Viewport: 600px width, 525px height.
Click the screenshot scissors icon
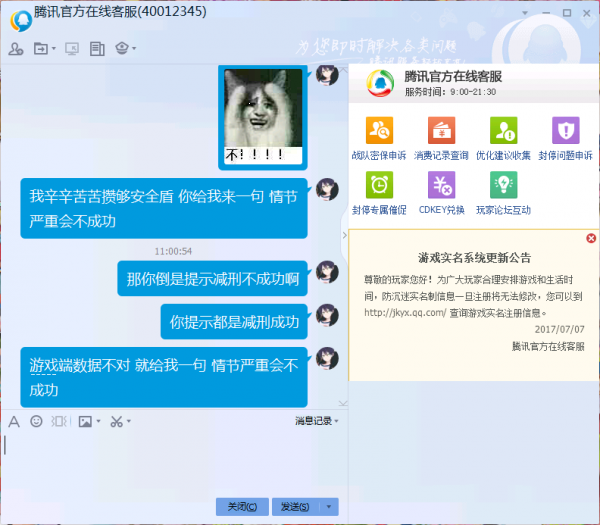tap(116, 421)
